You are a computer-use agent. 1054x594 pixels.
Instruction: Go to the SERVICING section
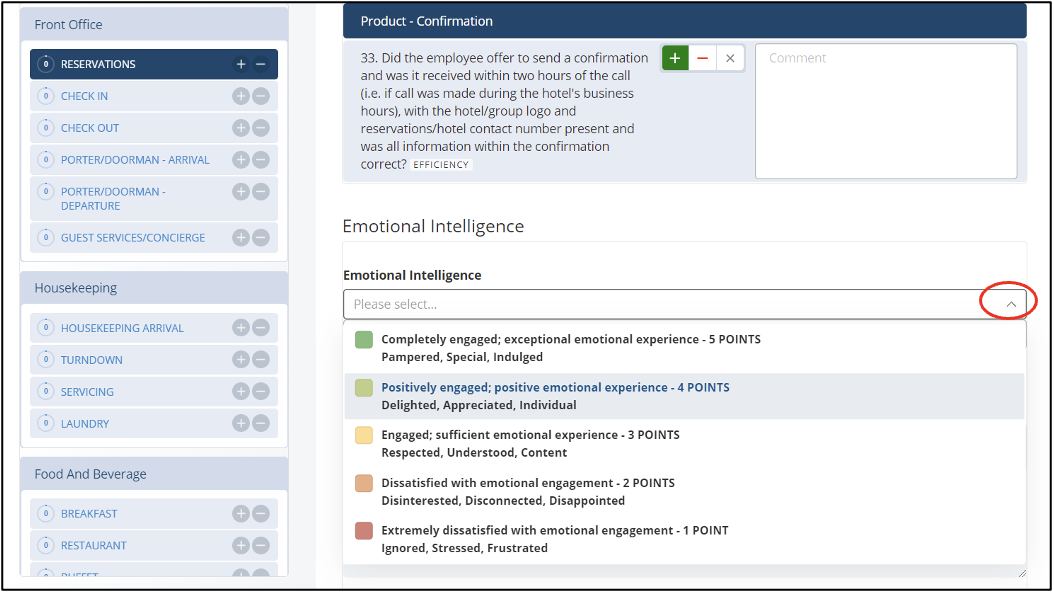click(87, 392)
